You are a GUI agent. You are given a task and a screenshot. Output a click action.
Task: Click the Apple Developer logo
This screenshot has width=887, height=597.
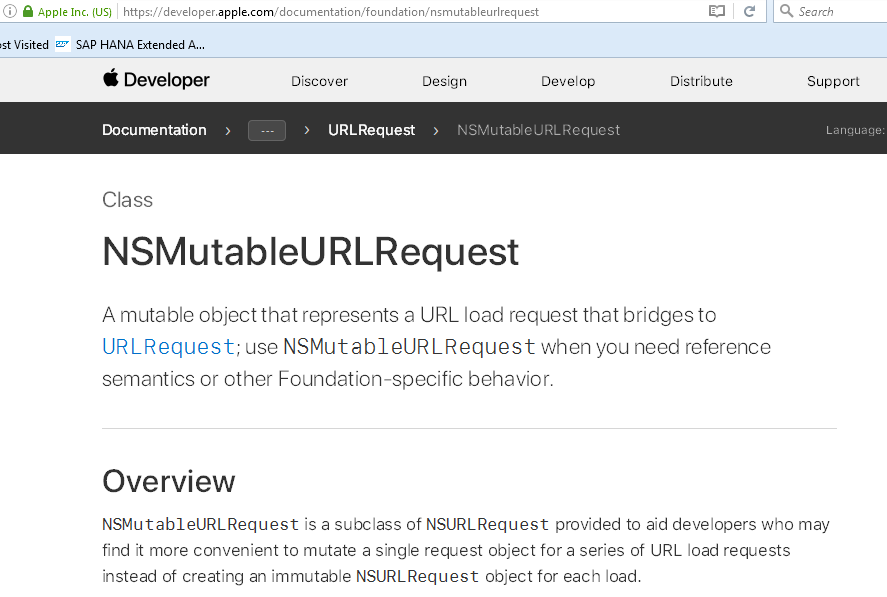[156, 80]
